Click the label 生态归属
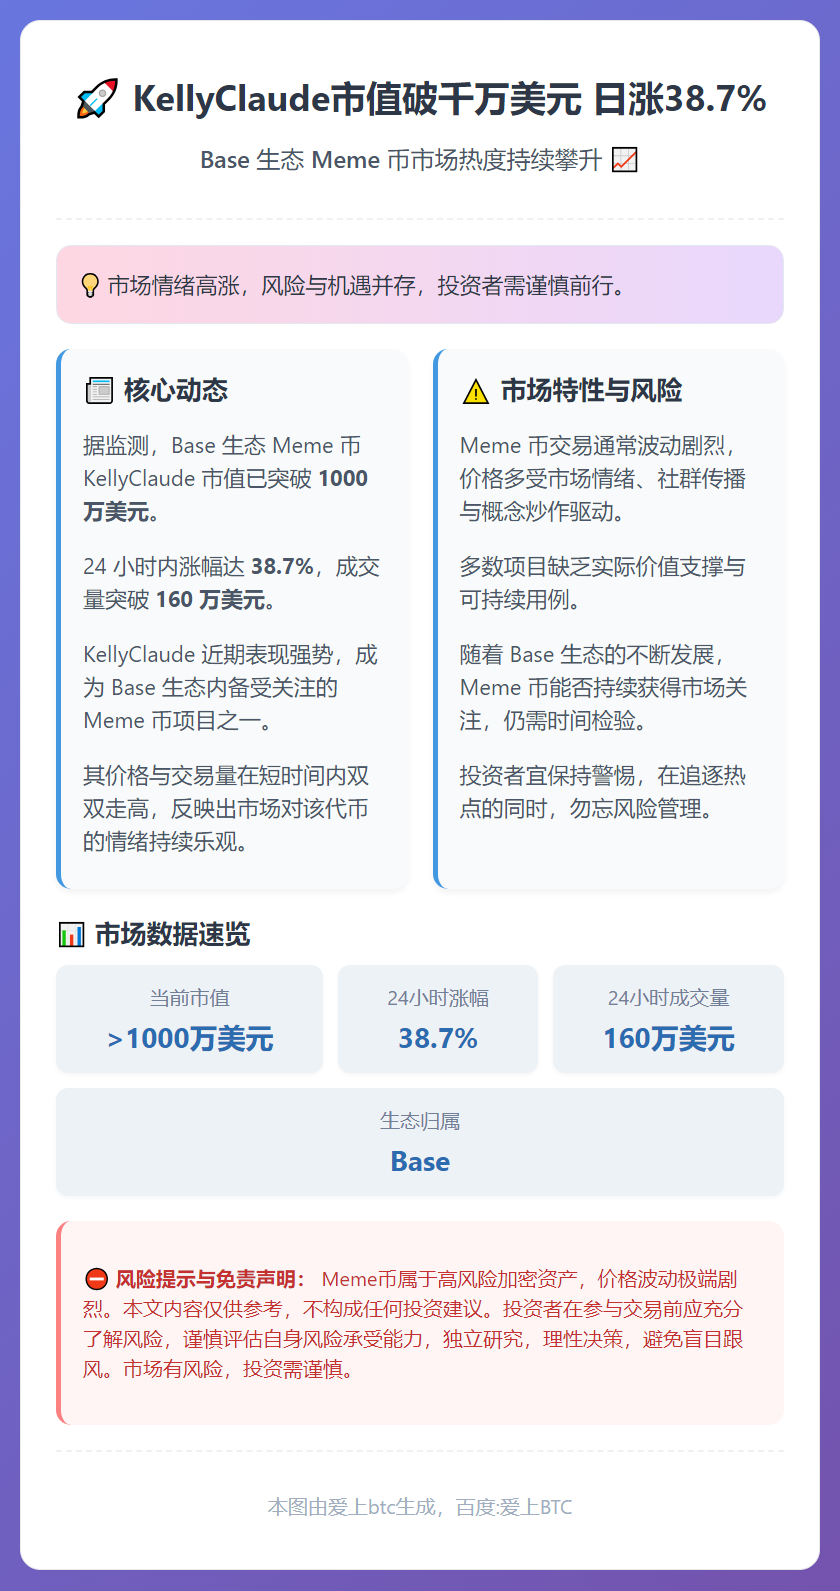The height and width of the screenshot is (1591, 840). [x=420, y=1121]
